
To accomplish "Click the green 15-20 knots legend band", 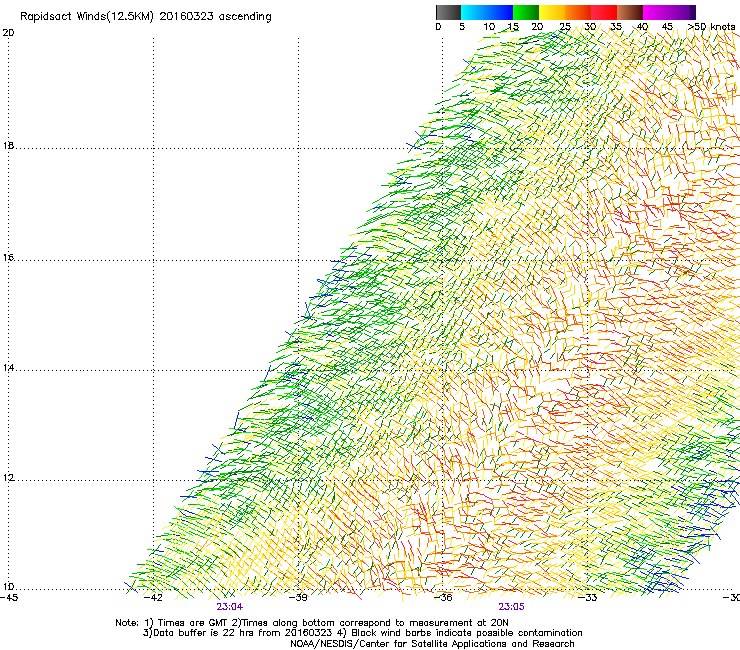I will [526, 12].
